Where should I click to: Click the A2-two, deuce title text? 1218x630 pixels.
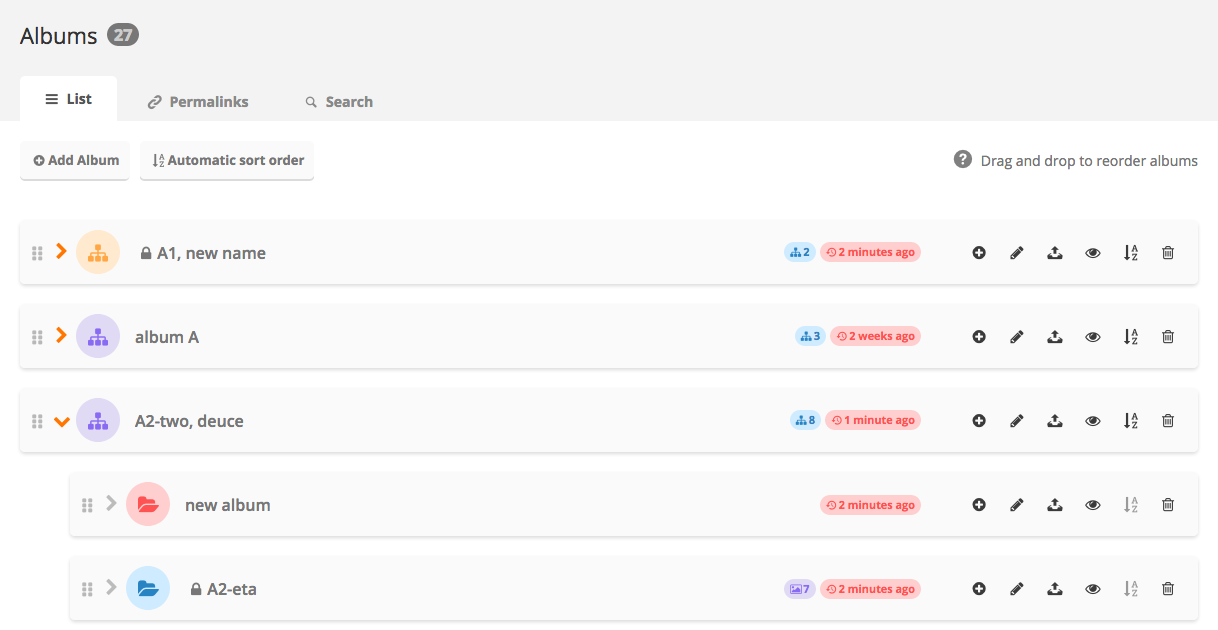[189, 421]
